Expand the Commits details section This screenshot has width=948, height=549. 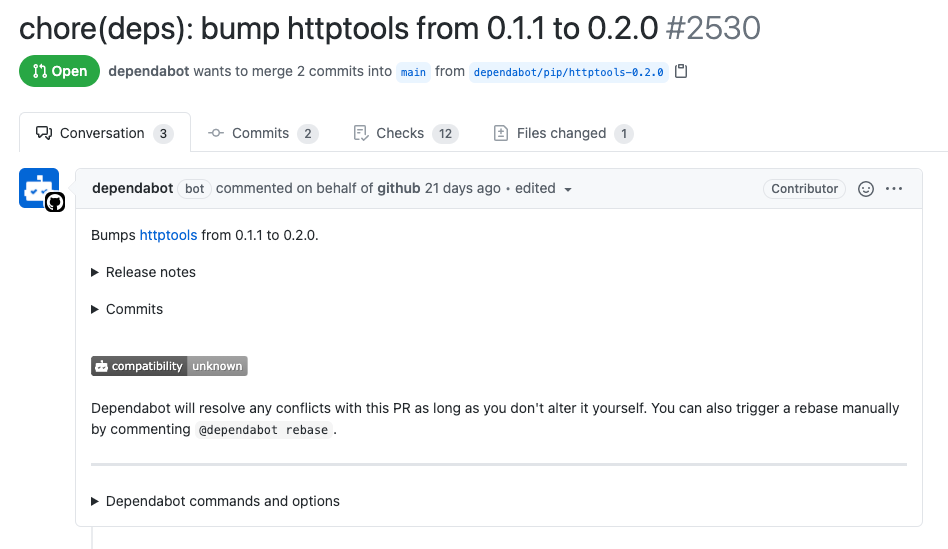click(127, 309)
